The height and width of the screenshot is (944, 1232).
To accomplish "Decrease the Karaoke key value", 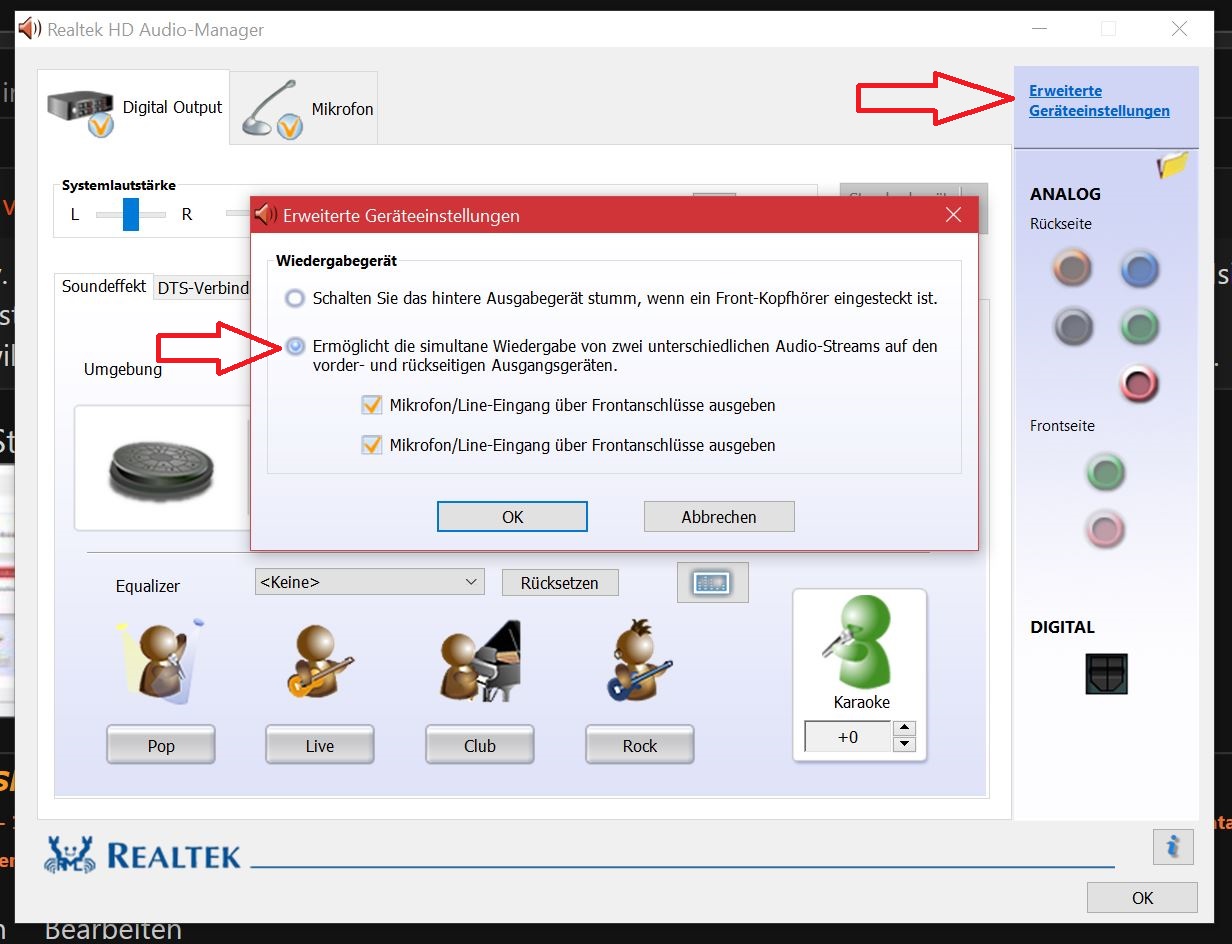I will pyautogui.click(x=904, y=744).
